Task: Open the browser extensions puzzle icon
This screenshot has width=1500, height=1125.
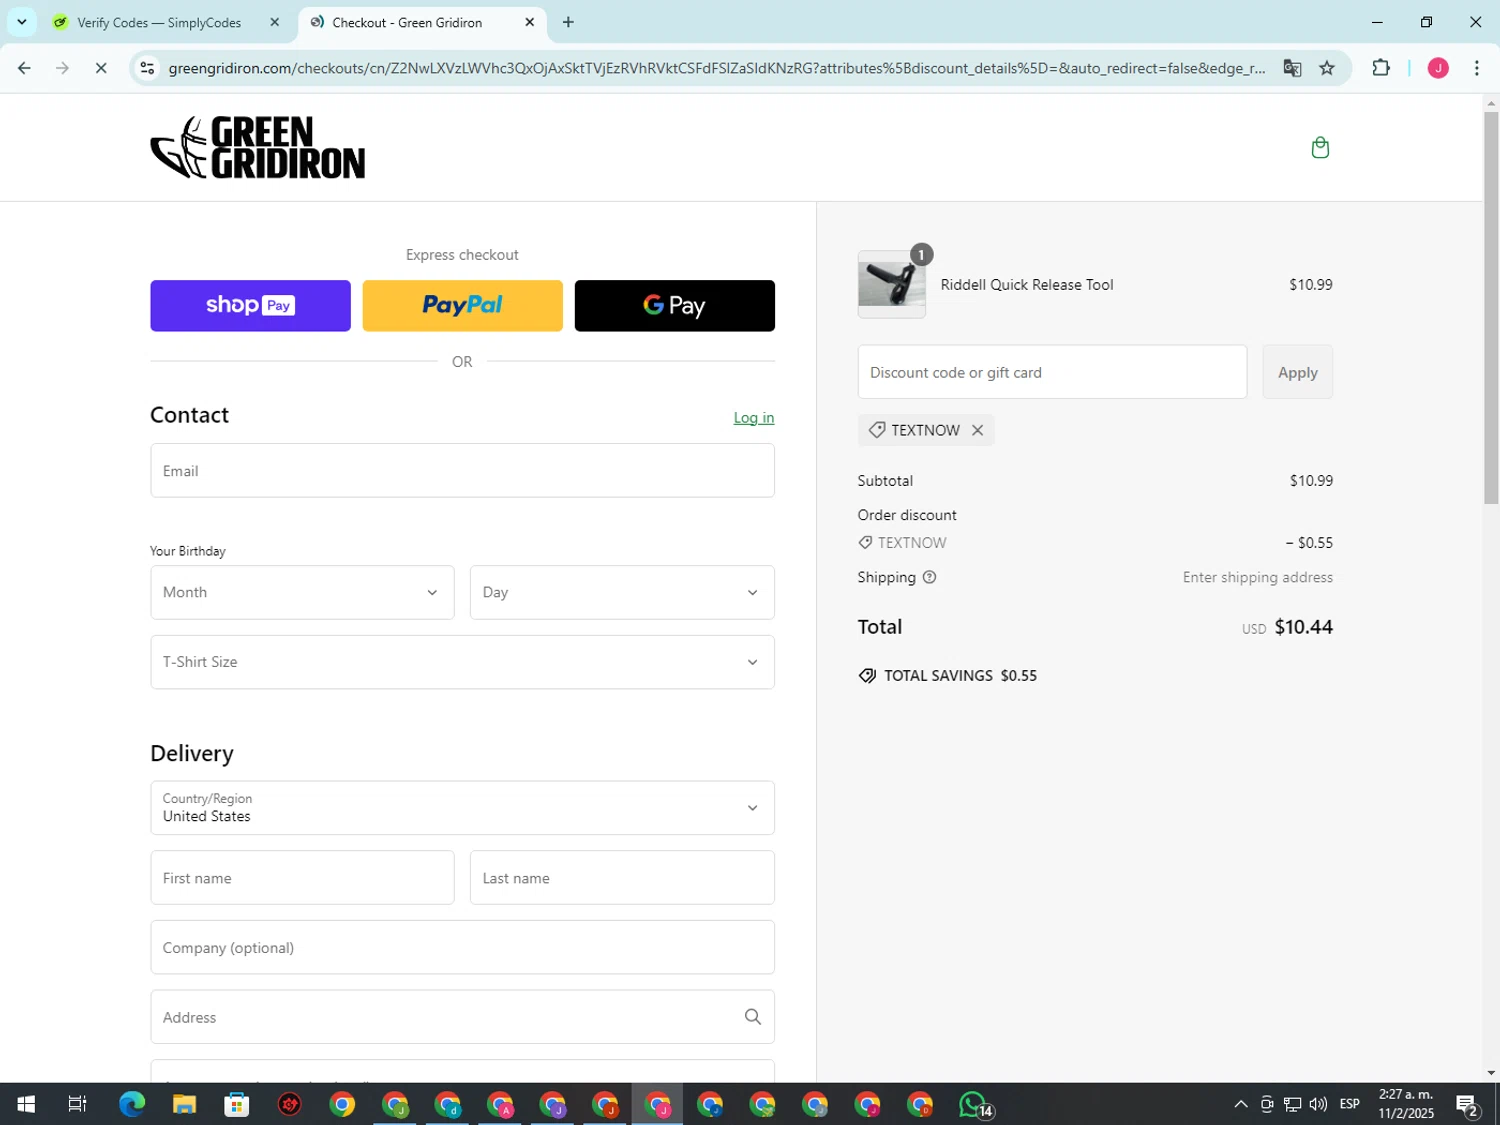Action: 1381,68
